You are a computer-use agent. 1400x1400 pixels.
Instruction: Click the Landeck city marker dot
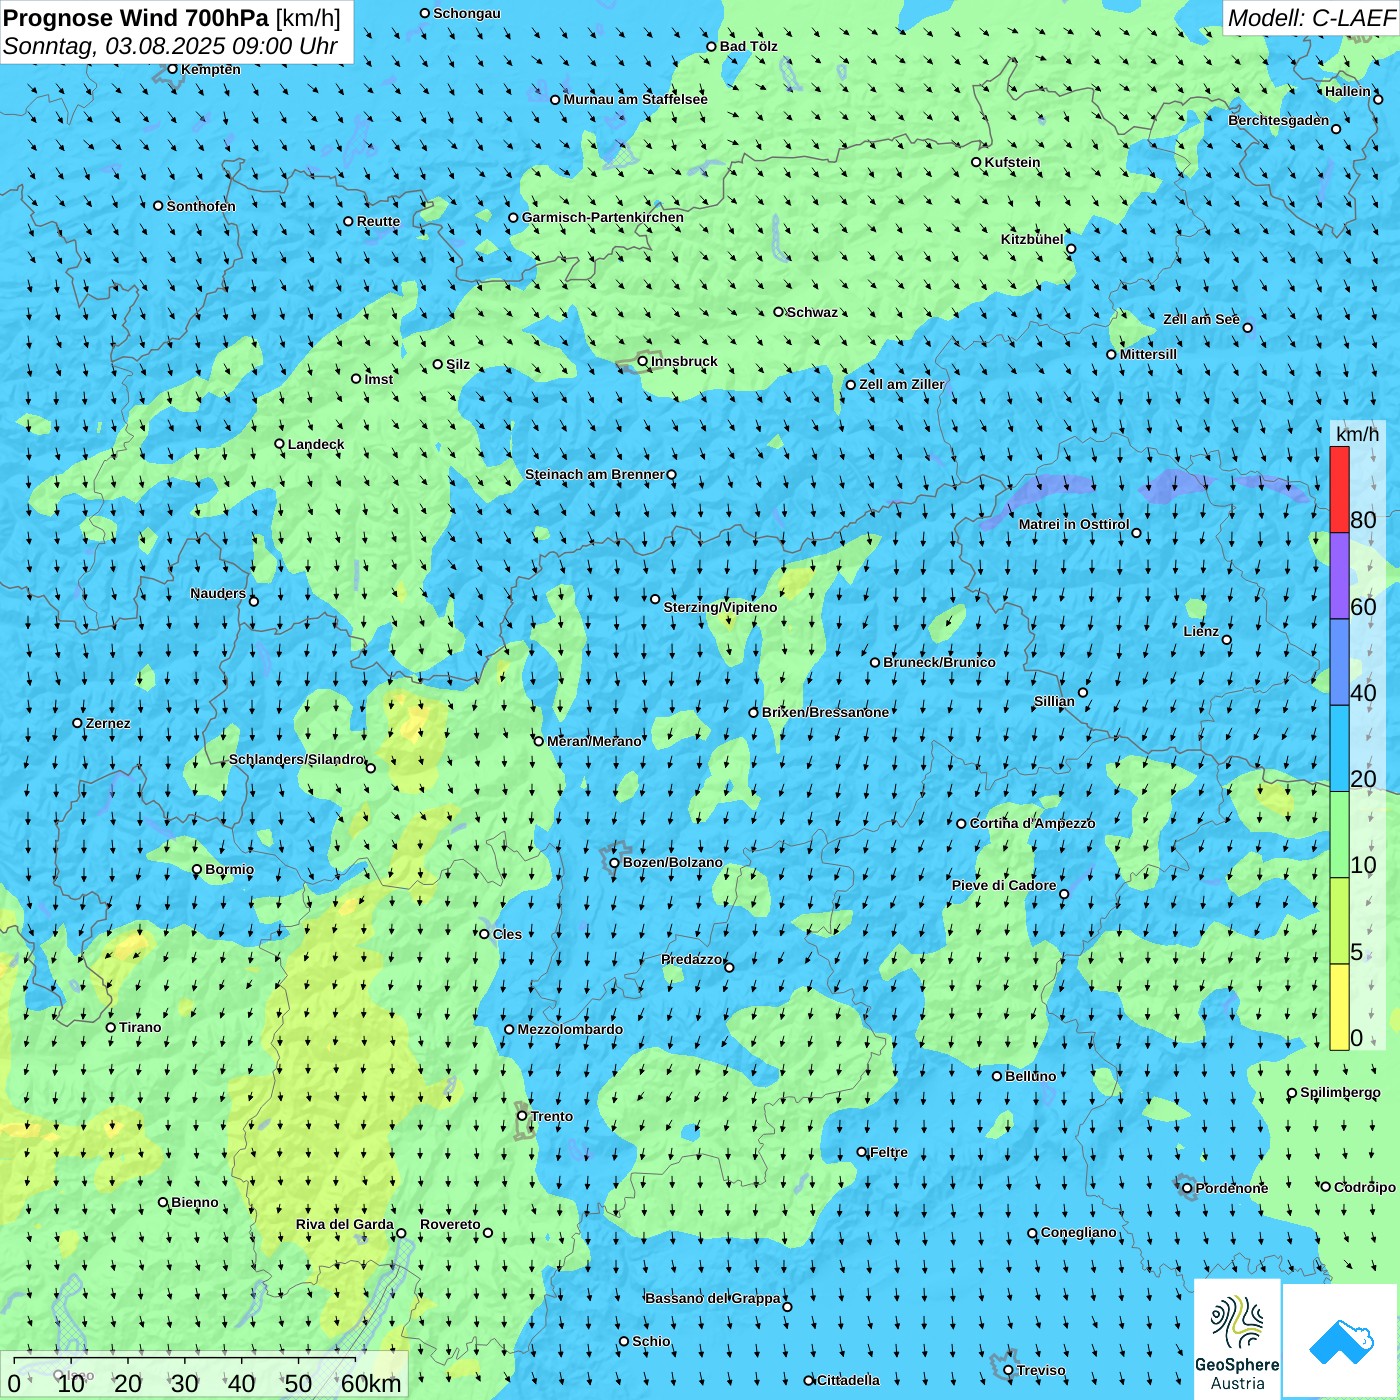(x=279, y=444)
